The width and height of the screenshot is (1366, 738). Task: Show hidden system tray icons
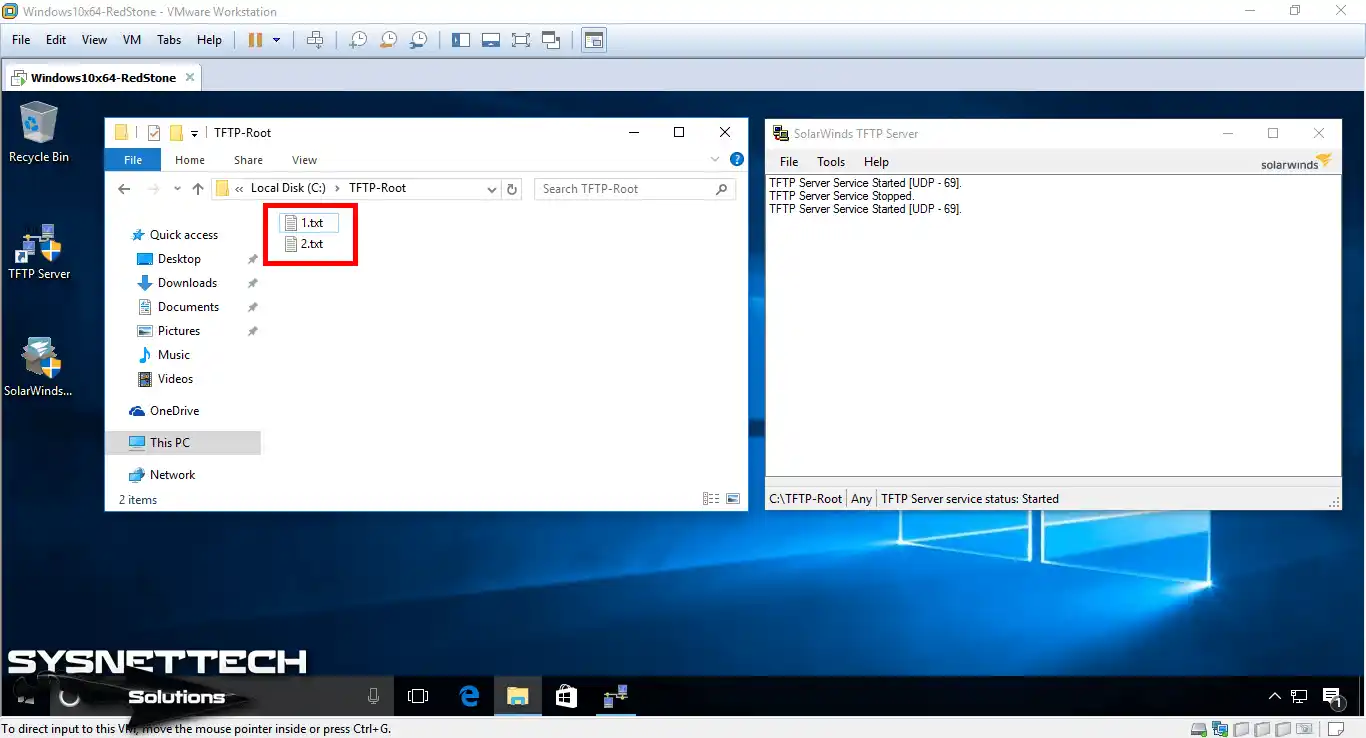click(x=1274, y=697)
